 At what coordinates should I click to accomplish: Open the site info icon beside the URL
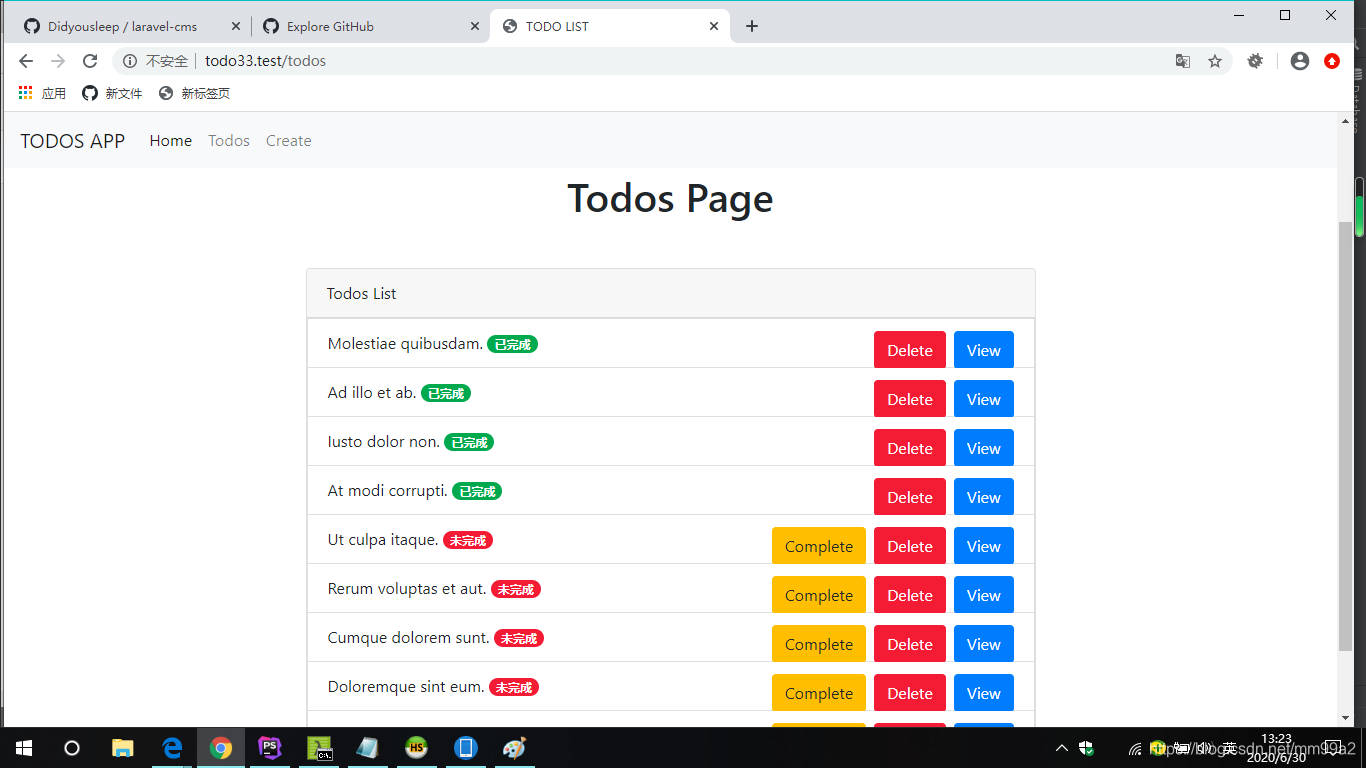click(130, 61)
